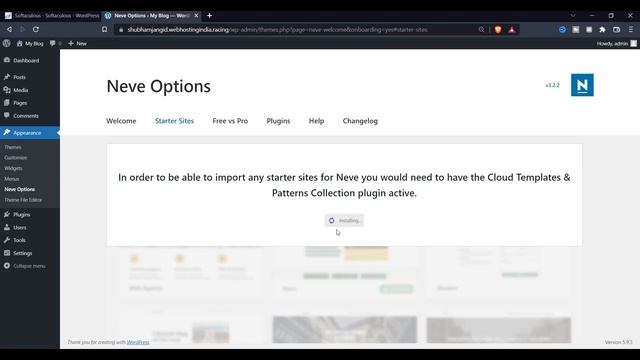This screenshot has height=360, width=640.
Task: Switch to the Changelog tab
Action: click(360, 121)
